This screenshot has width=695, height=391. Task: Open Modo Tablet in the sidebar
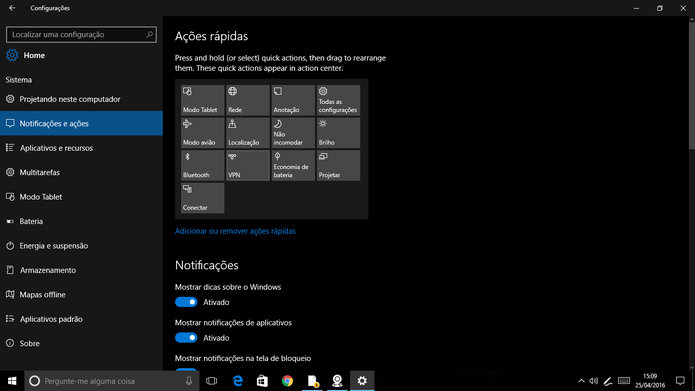[x=82, y=196]
